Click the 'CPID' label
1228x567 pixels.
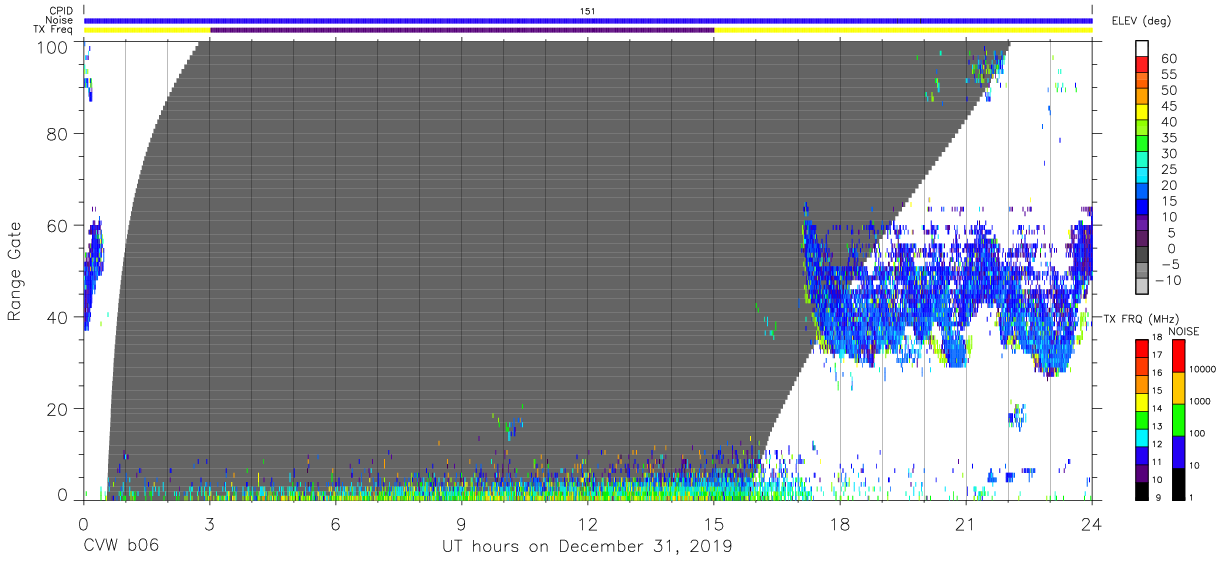click(x=61, y=11)
